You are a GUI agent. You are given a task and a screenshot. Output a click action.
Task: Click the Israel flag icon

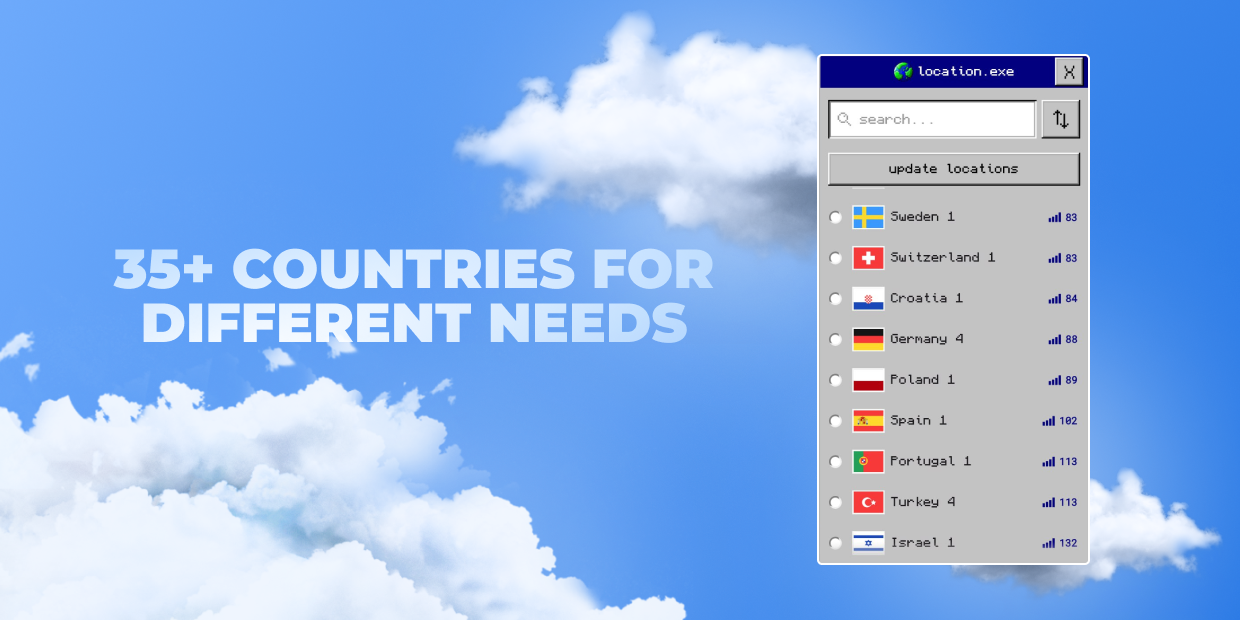[x=868, y=543]
